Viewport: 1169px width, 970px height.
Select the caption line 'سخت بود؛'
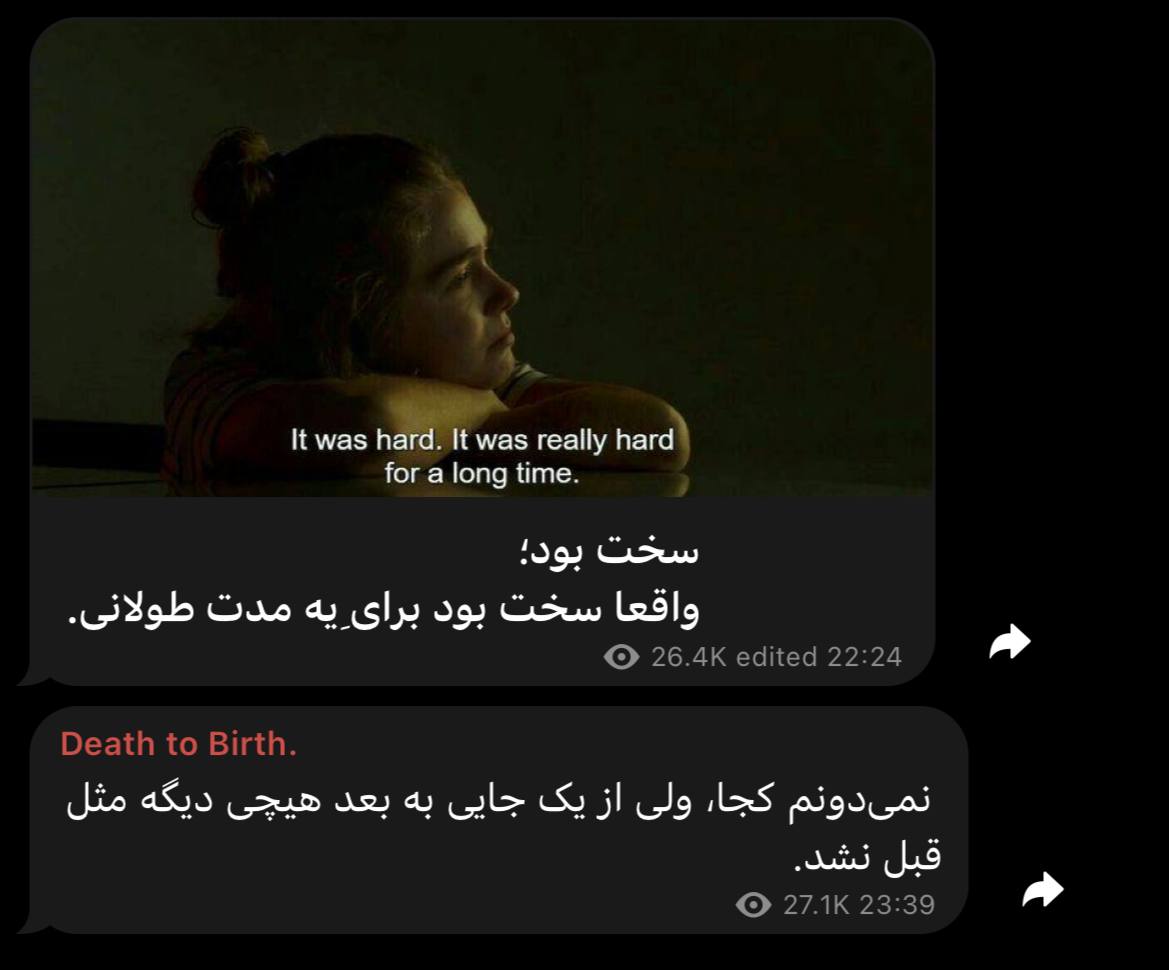coord(609,552)
